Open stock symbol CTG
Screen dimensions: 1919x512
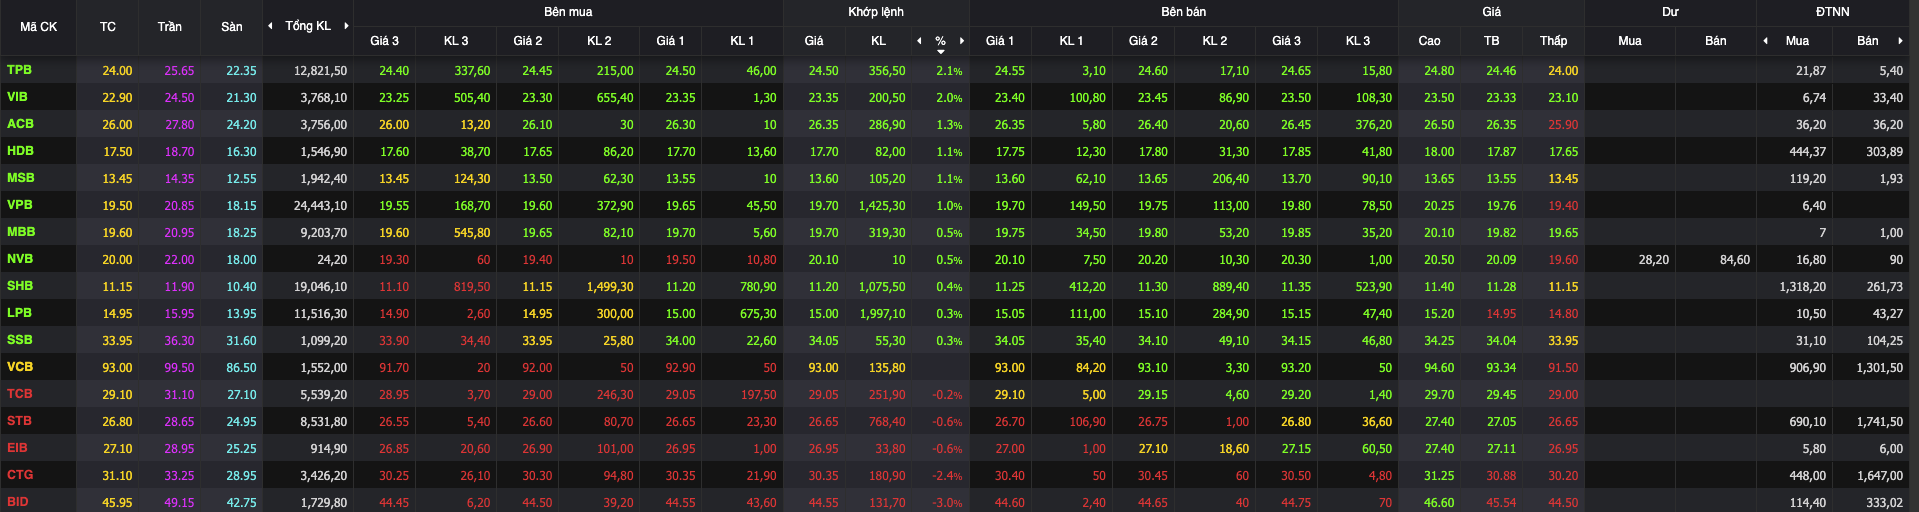coord(20,475)
